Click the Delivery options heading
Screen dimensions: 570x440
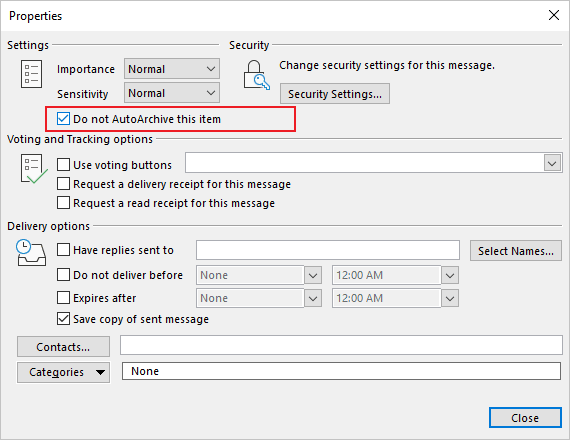(x=48, y=226)
